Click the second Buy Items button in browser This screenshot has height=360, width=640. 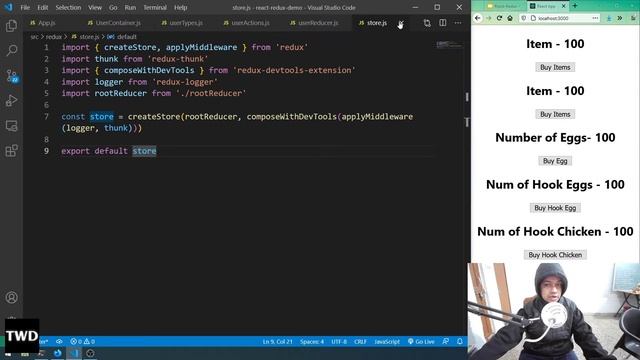click(x=555, y=114)
